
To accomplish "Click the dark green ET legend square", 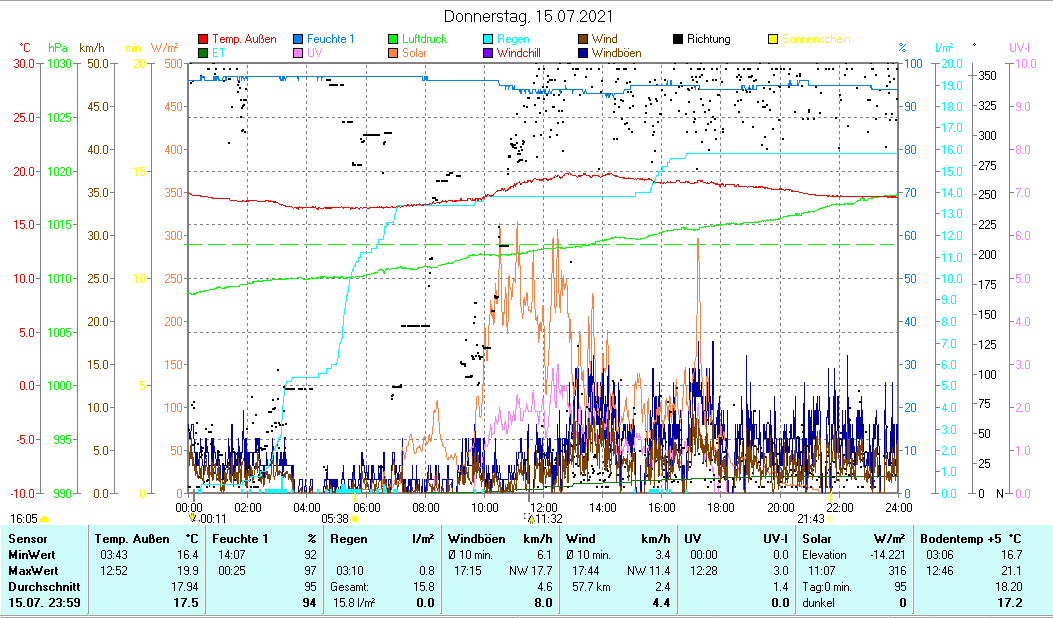I will click(x=204, y=53).
